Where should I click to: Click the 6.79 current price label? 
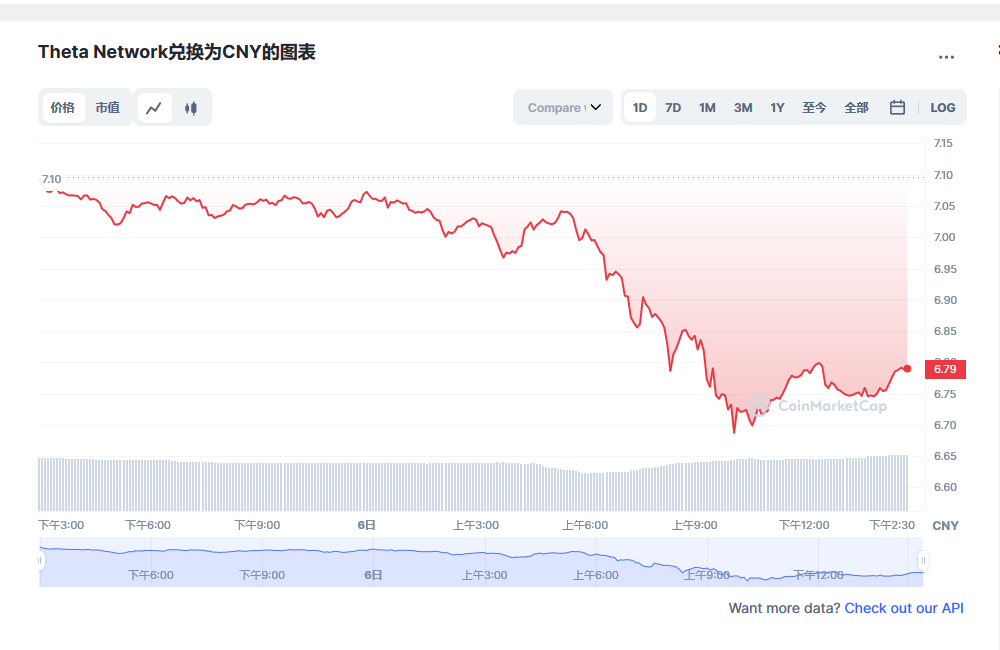coord(945,369)
